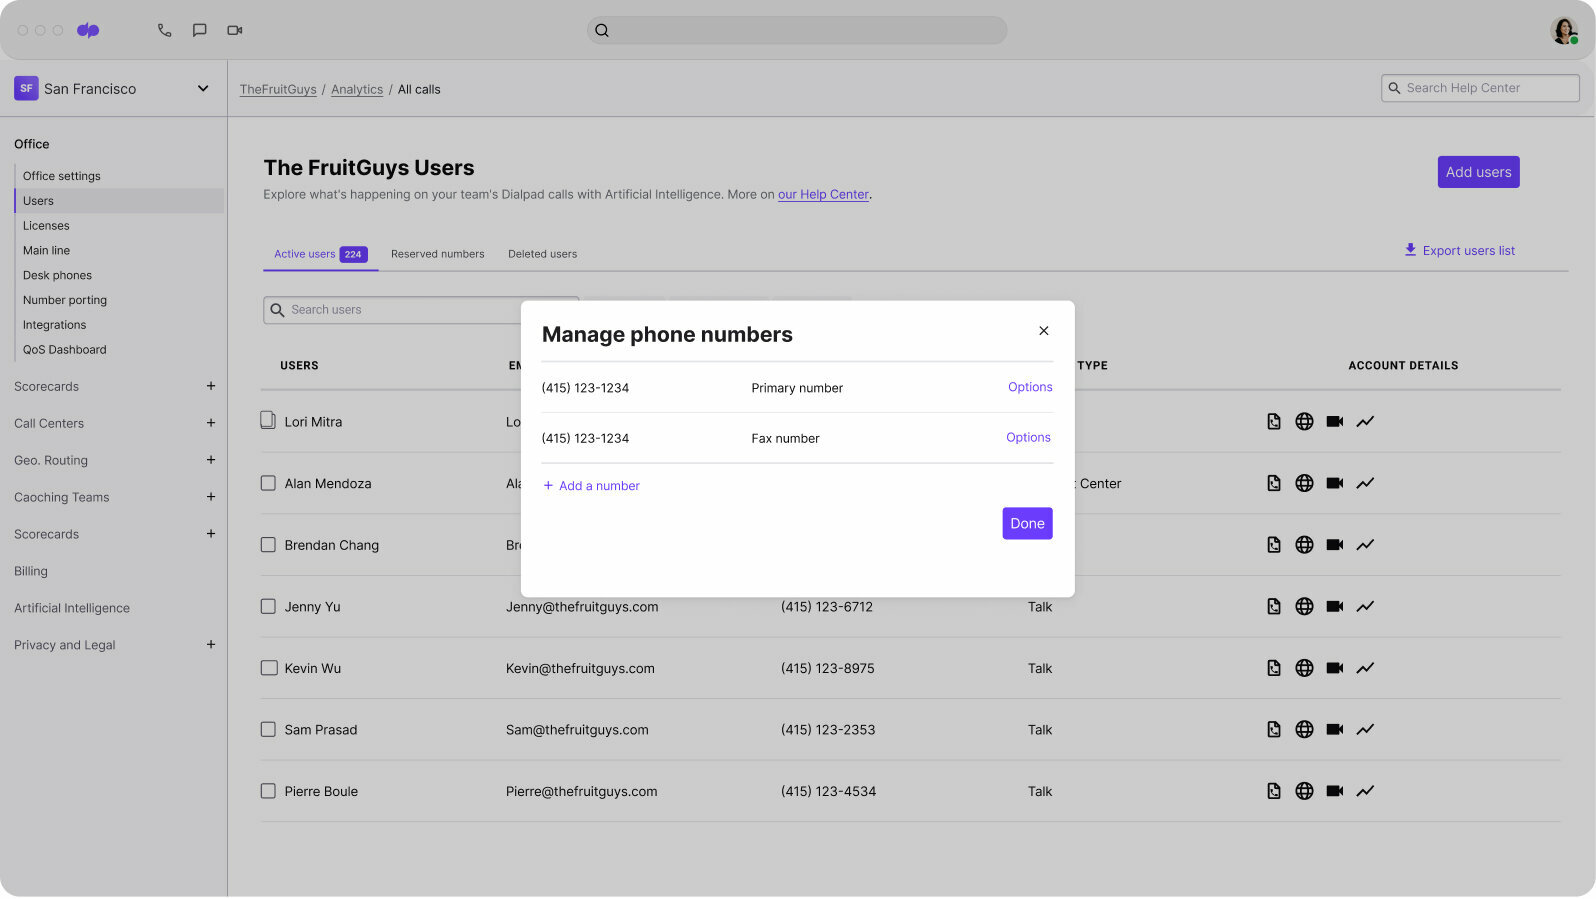The height and width of the screenshot is (899, 1596).
Task: Open the our Help Center link
Action: coord(823,195)
